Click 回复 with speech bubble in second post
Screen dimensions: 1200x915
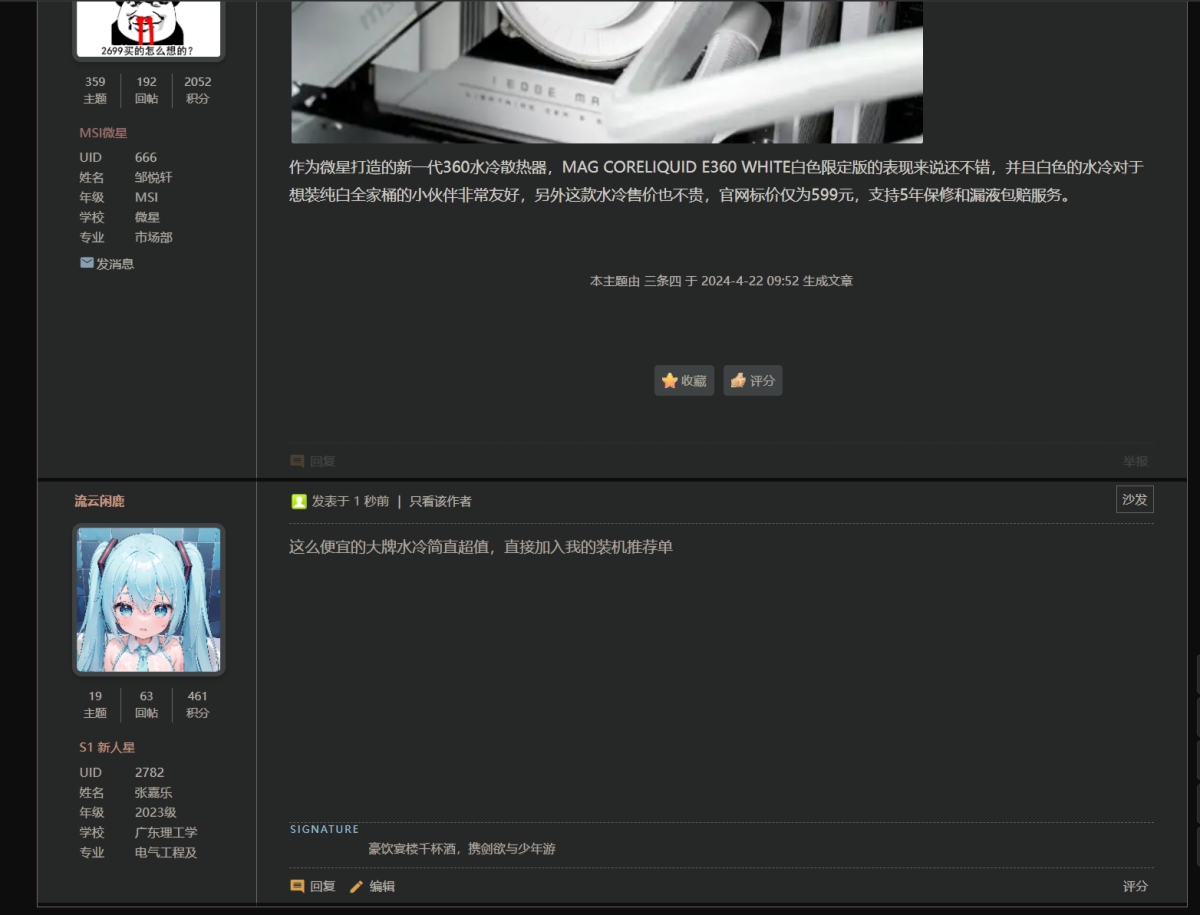click(313, 886)
